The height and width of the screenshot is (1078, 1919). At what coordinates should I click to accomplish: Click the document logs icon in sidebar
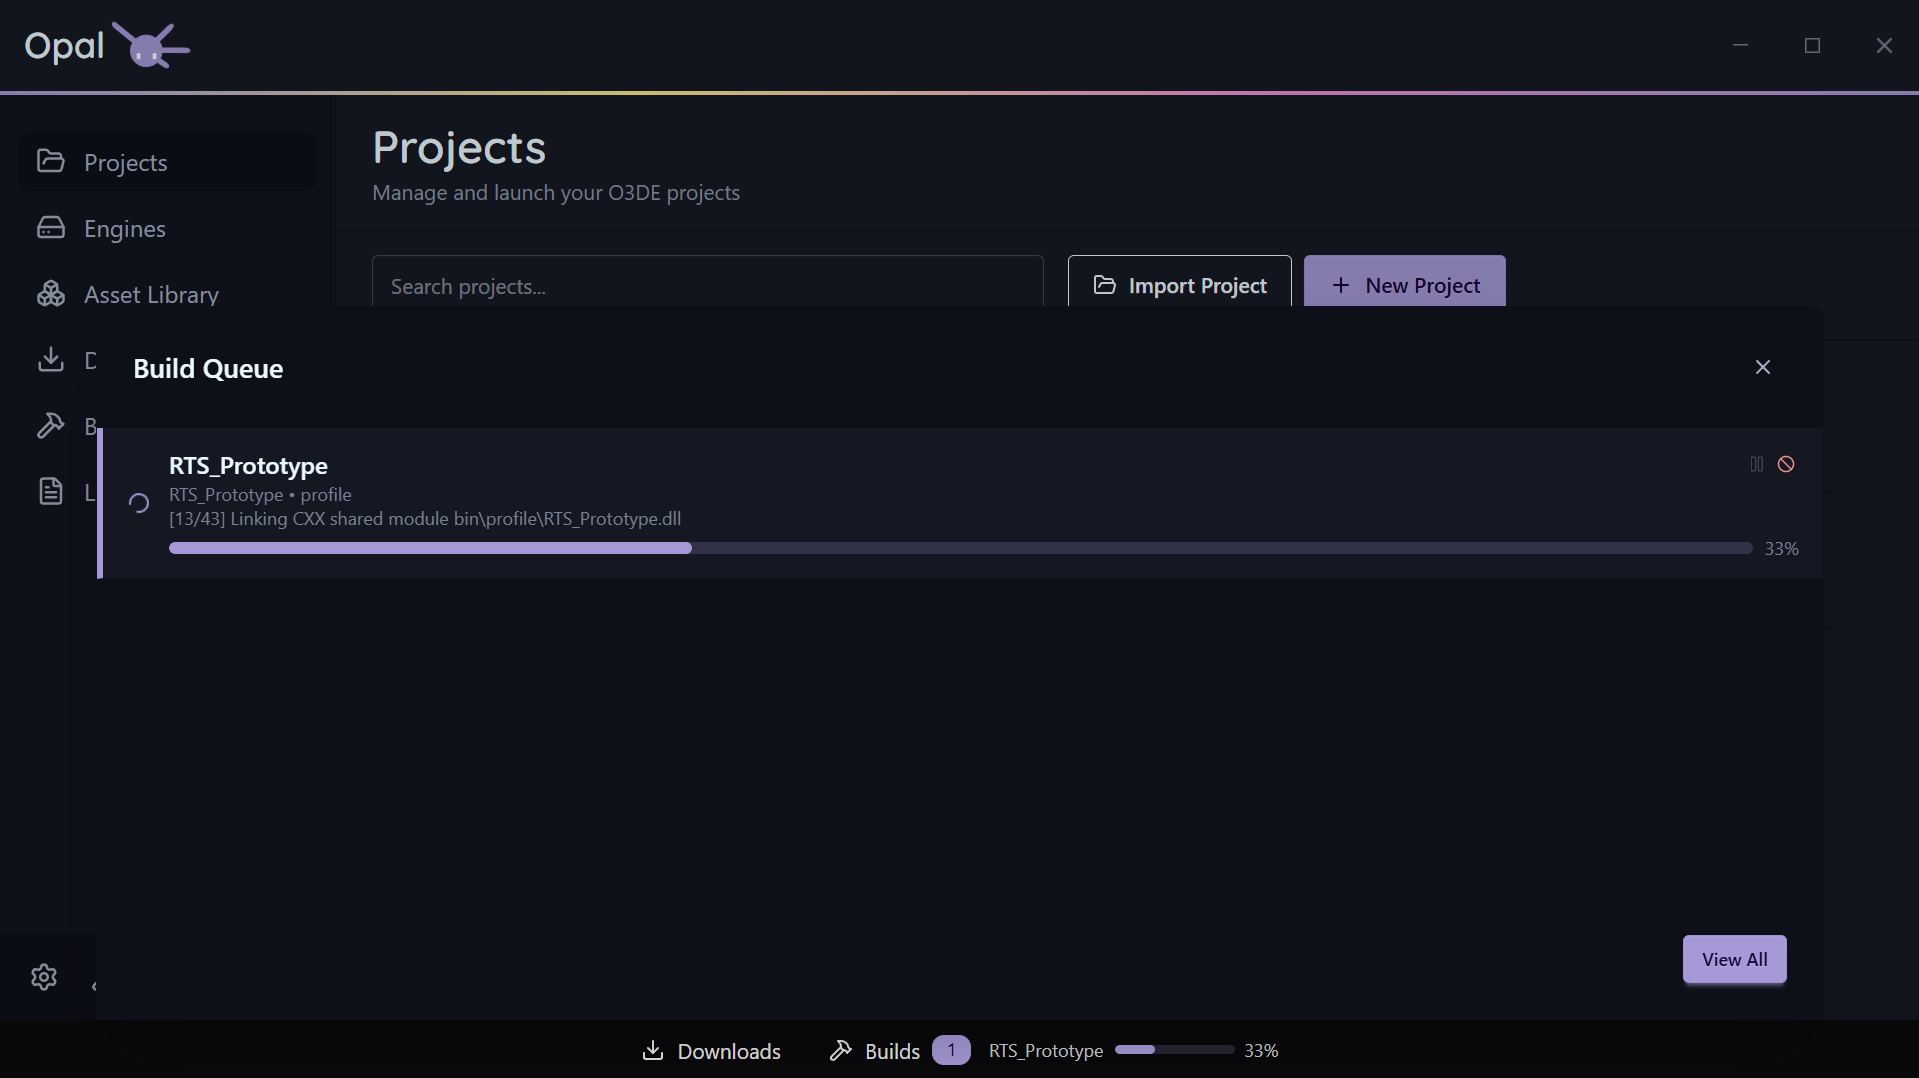(51, 491)
